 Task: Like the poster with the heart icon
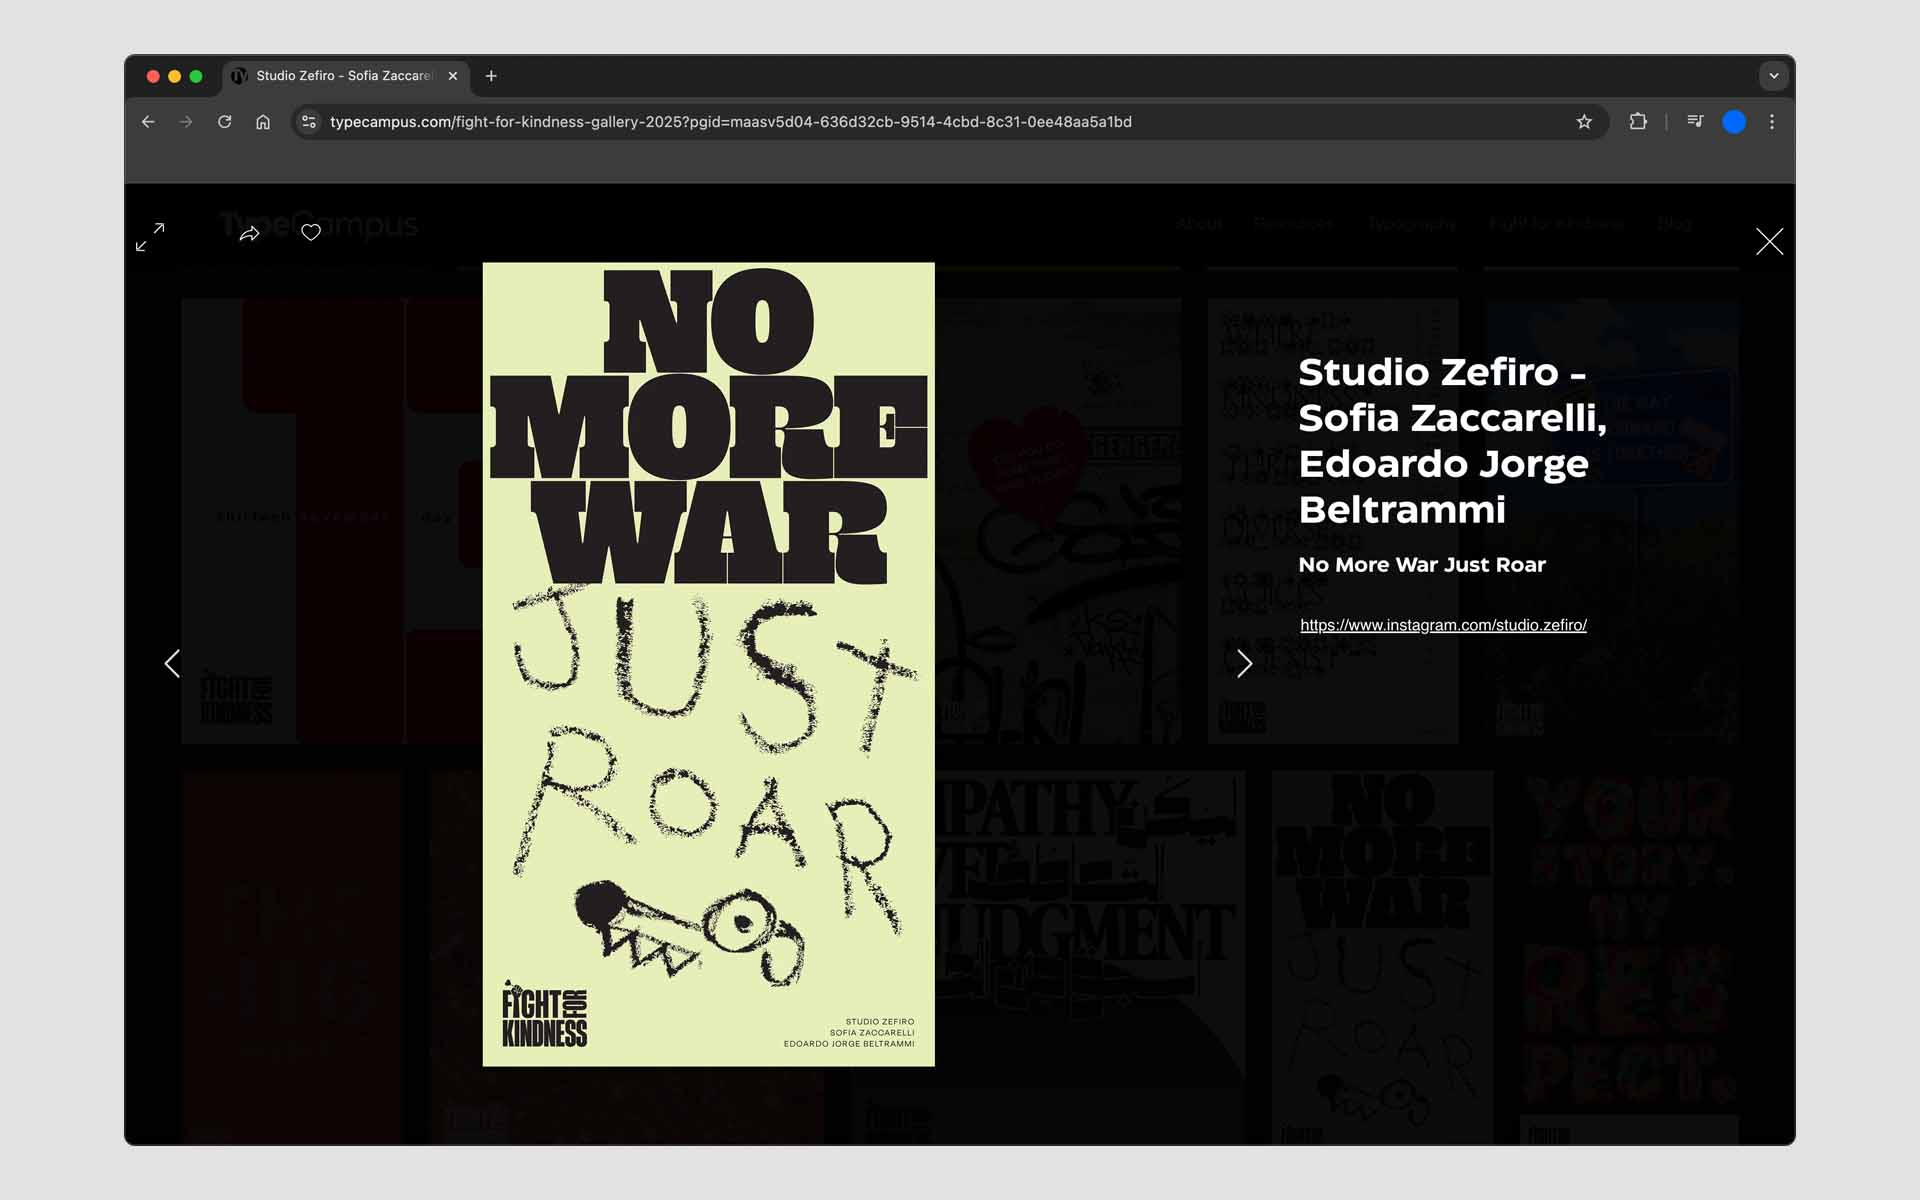pos(311,233)
